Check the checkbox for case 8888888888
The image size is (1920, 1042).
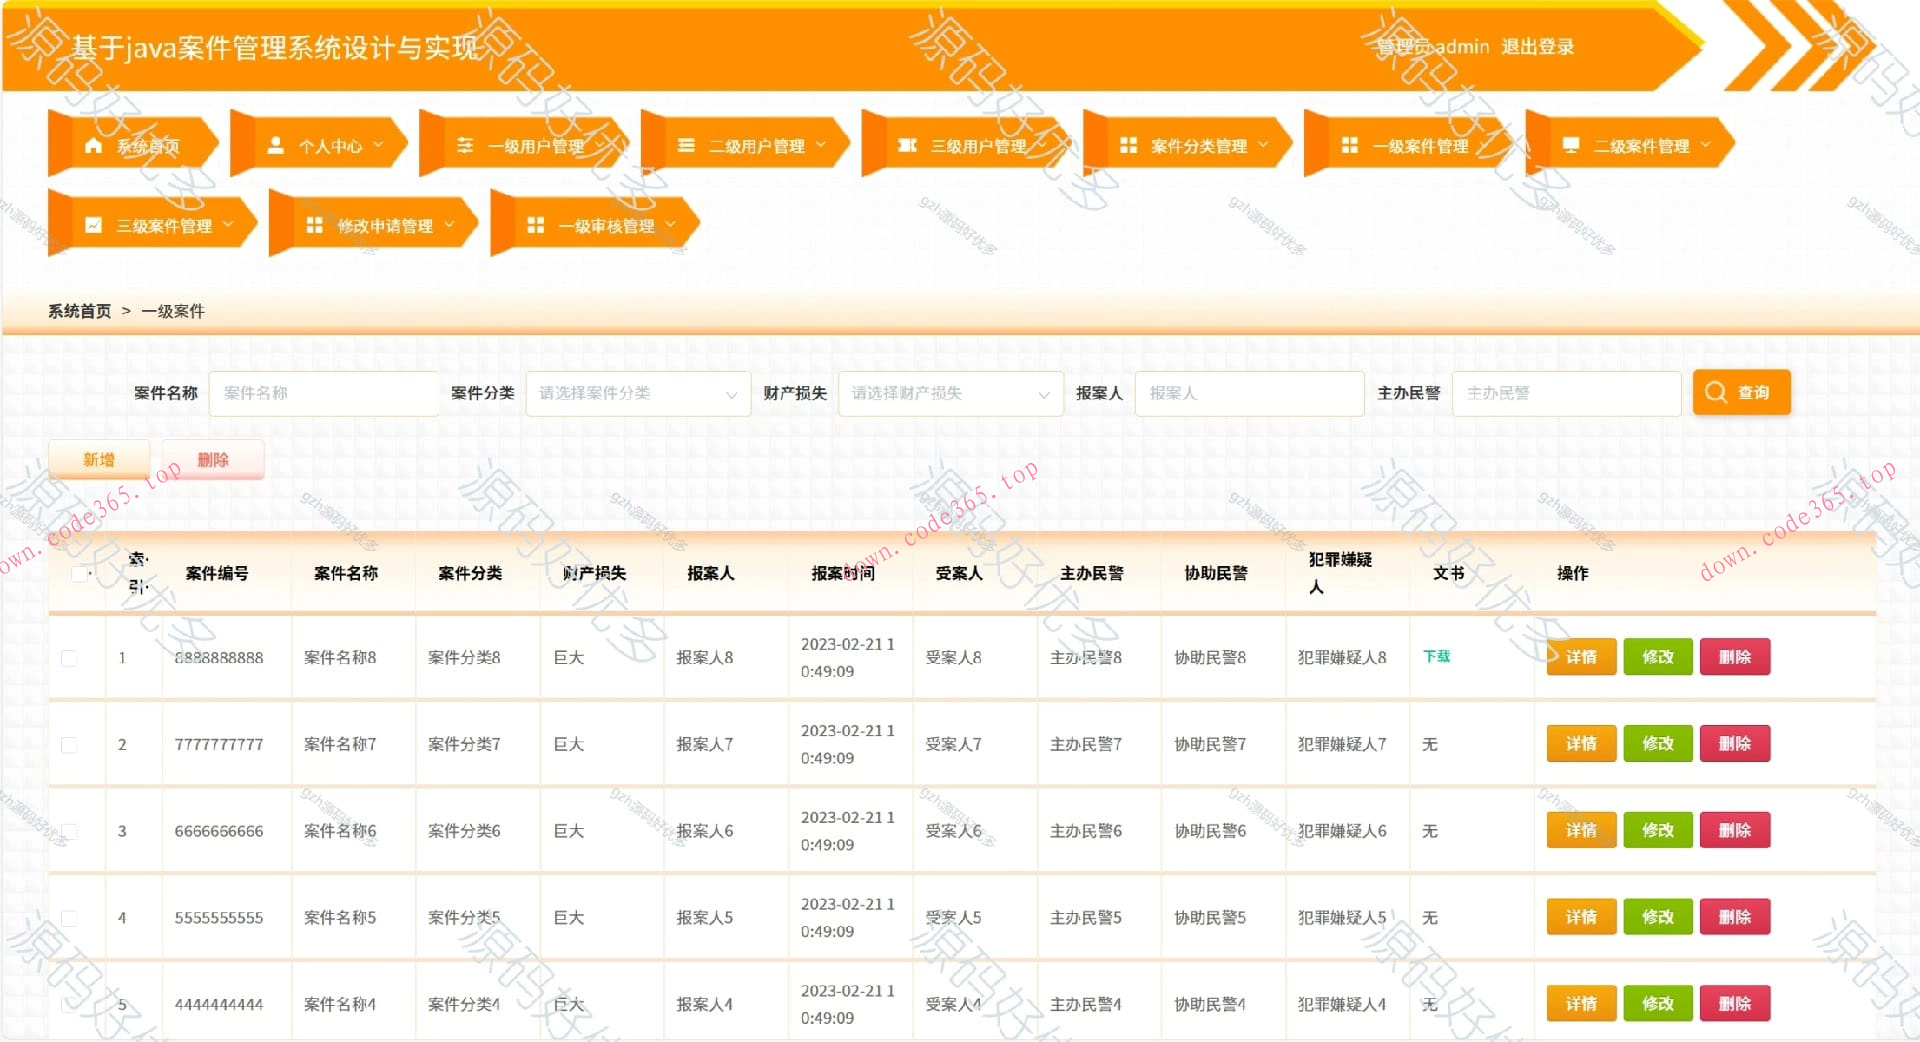coord(69,657)
